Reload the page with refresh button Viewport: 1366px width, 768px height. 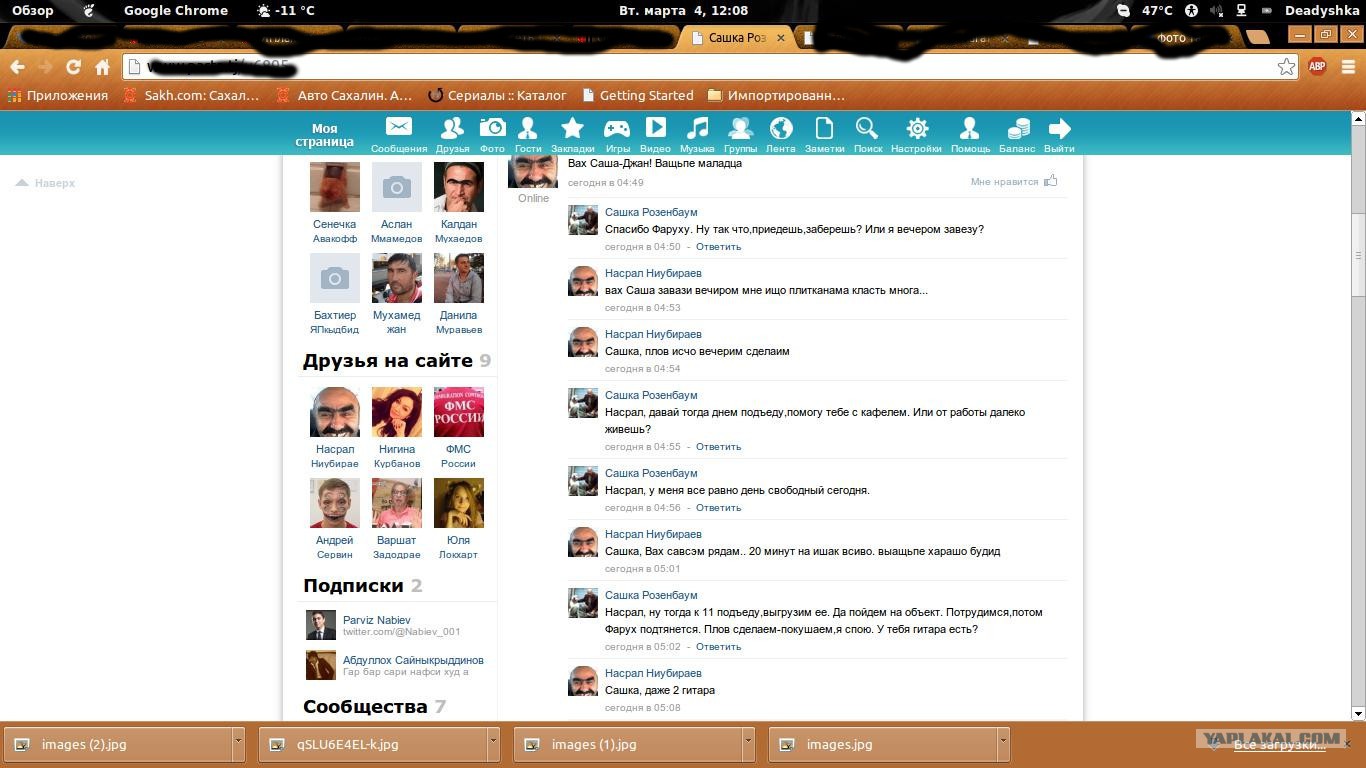coord(73,67)
